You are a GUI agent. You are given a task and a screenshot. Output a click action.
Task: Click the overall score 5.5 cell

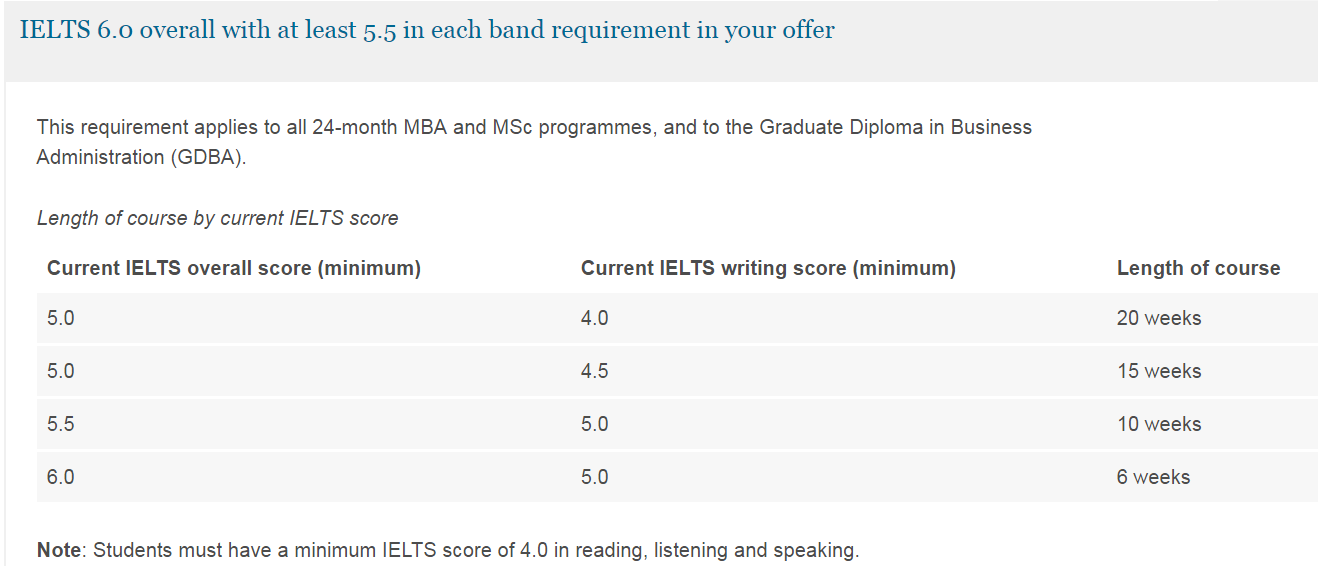[60, 424]
